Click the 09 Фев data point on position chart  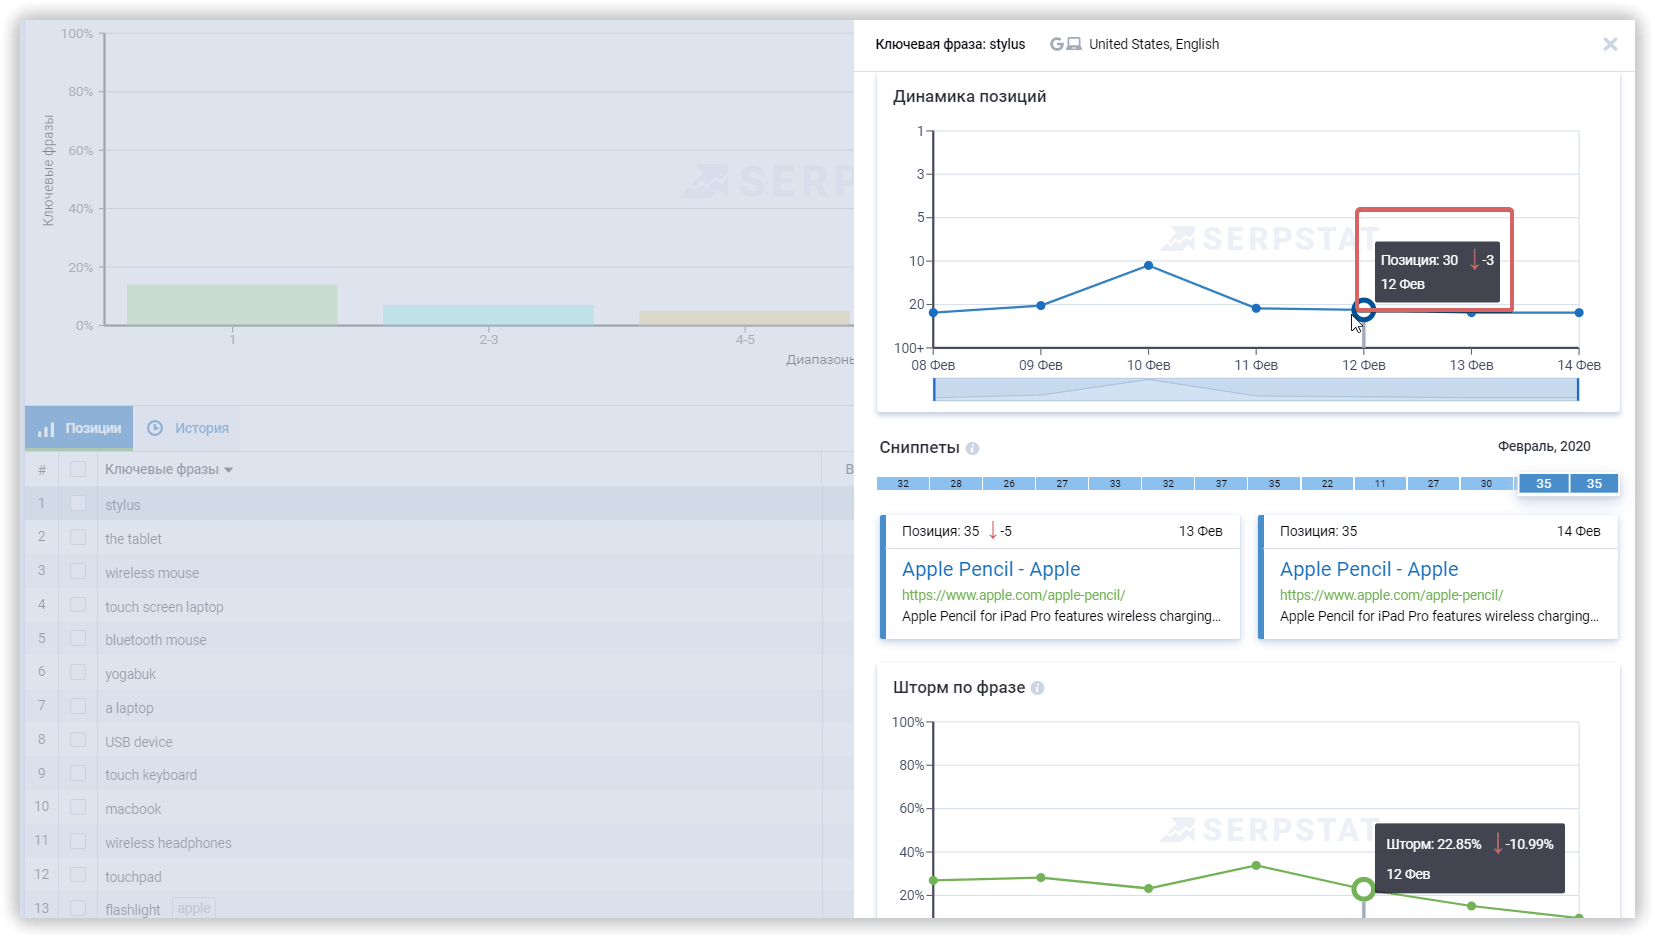click(x=1041, y=305)
